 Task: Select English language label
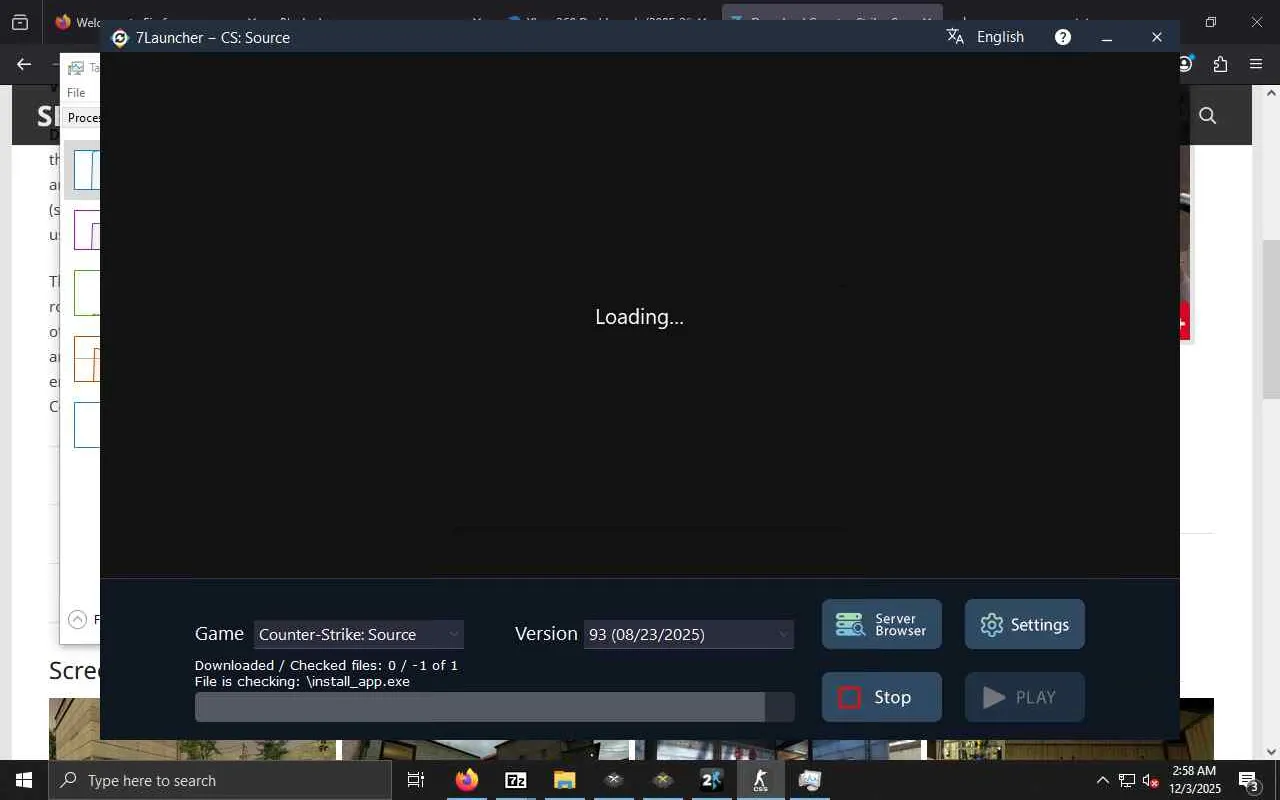(1000, 37)
